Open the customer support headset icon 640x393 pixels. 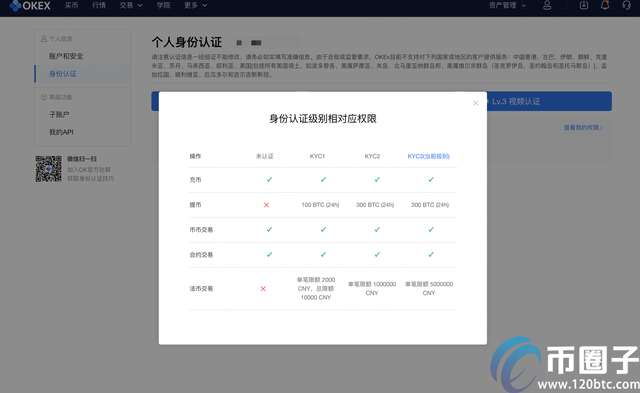click(626, 5)
